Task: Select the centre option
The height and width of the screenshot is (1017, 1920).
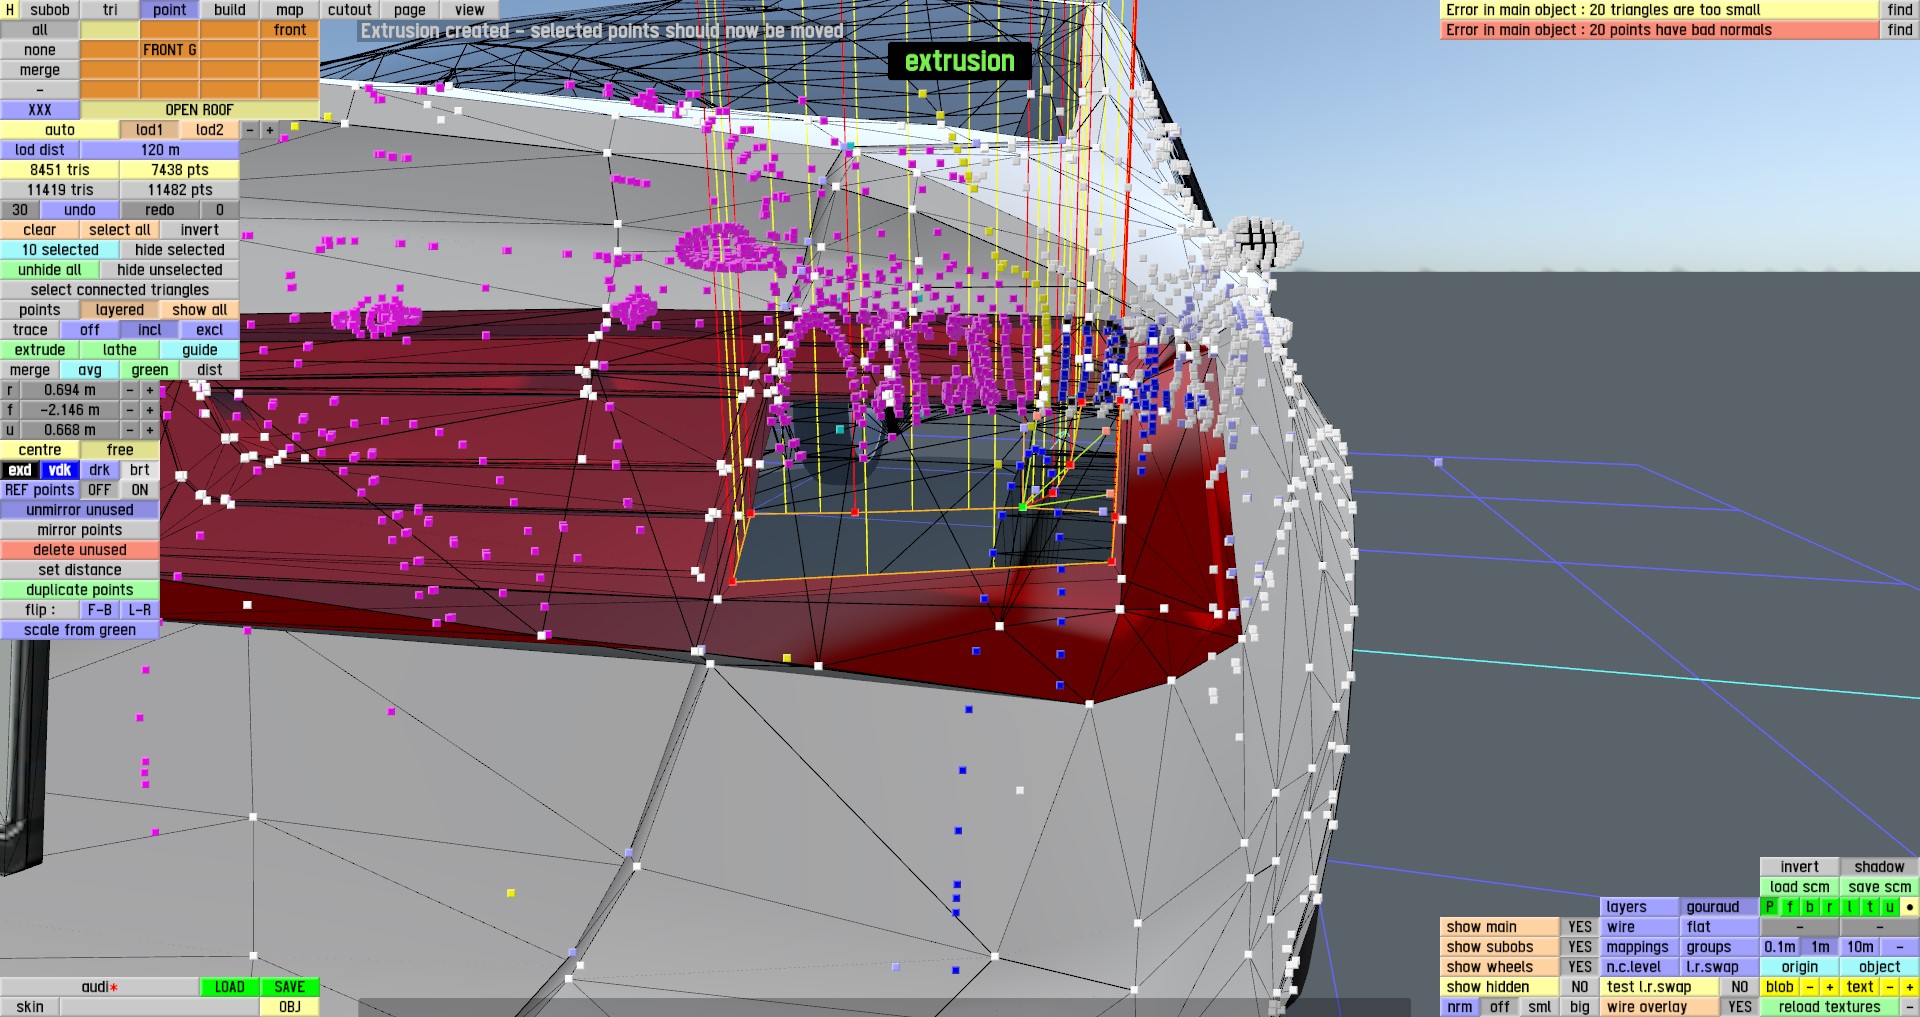Action: coord(40,450)
